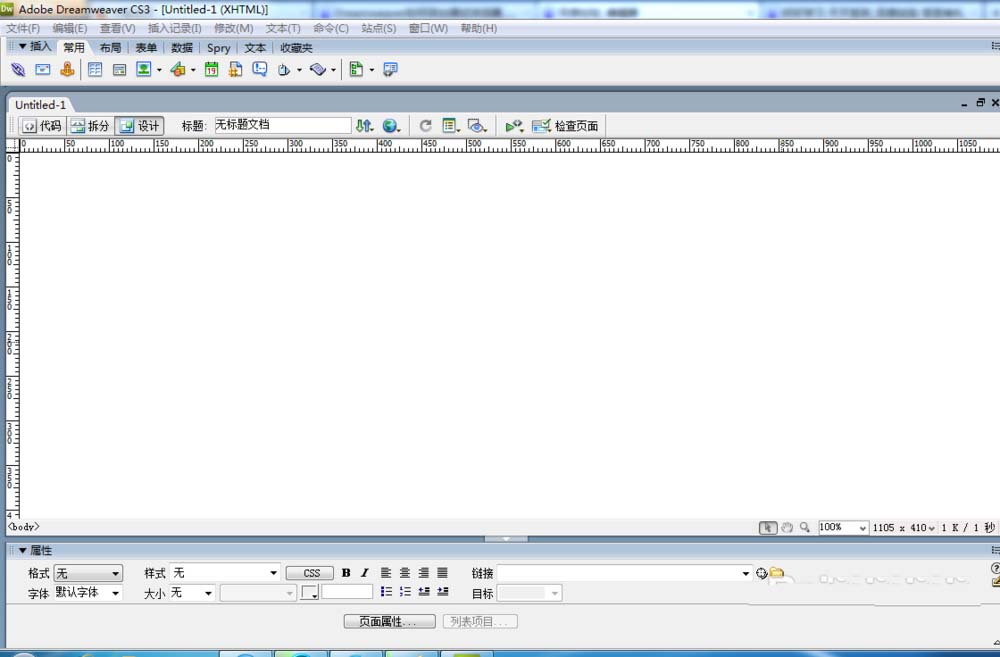Click the Ordered List button
The width and height of the screenshot is (1000, 657).
[405, 592]
